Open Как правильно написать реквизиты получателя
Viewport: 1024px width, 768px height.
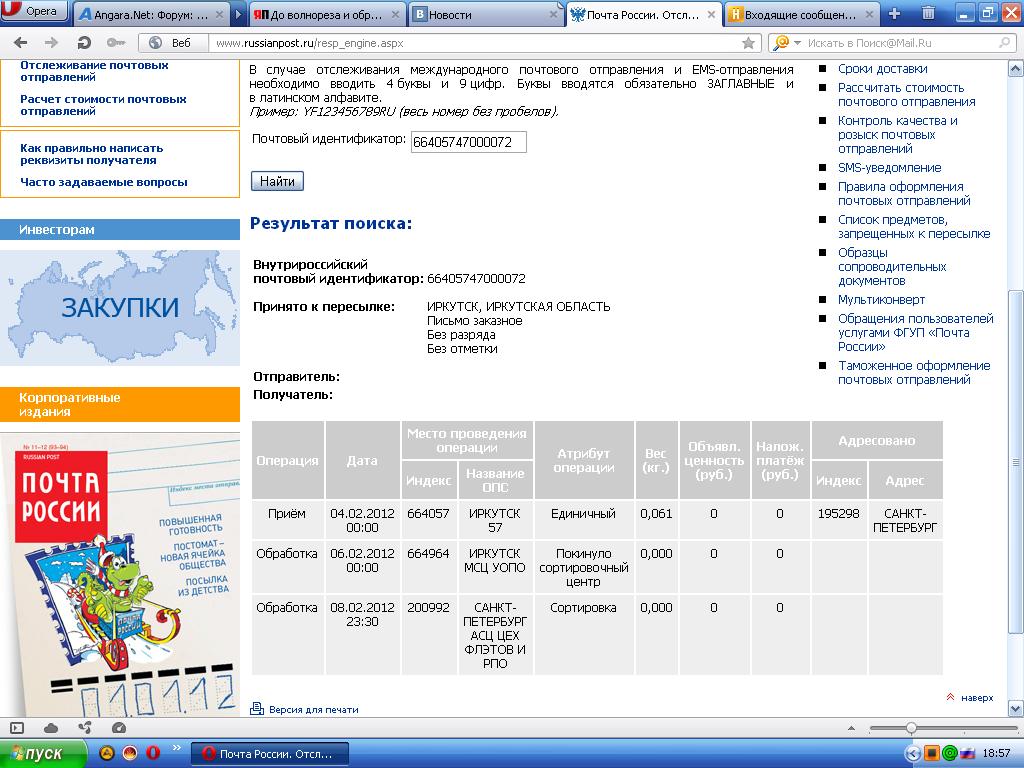(x=91, y=154)
